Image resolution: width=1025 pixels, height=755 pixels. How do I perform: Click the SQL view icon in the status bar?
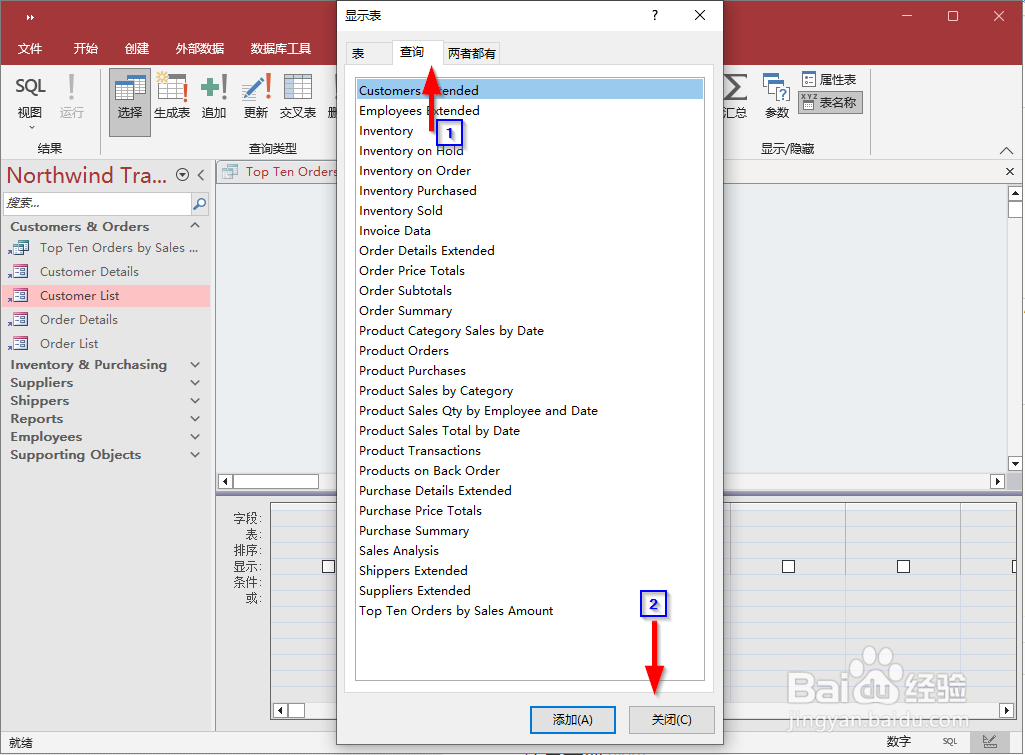click(950, 741)
